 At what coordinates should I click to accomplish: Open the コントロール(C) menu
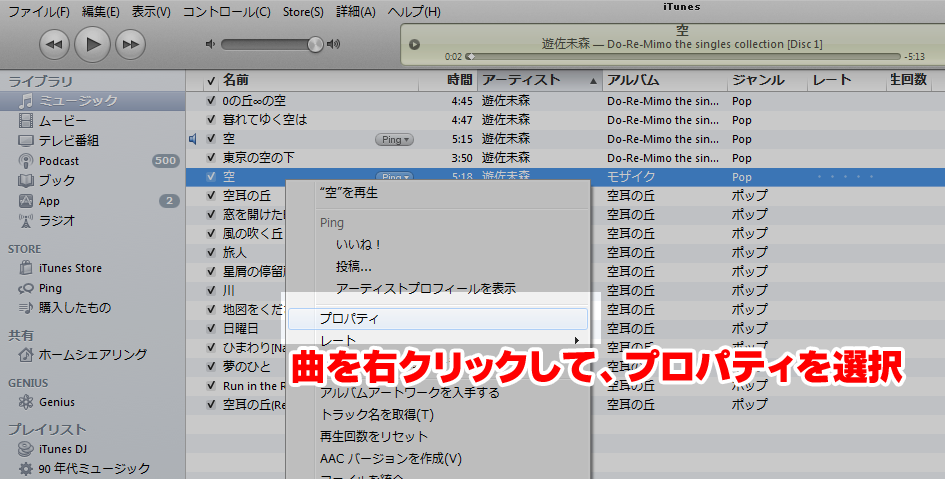tap(227, 11)
